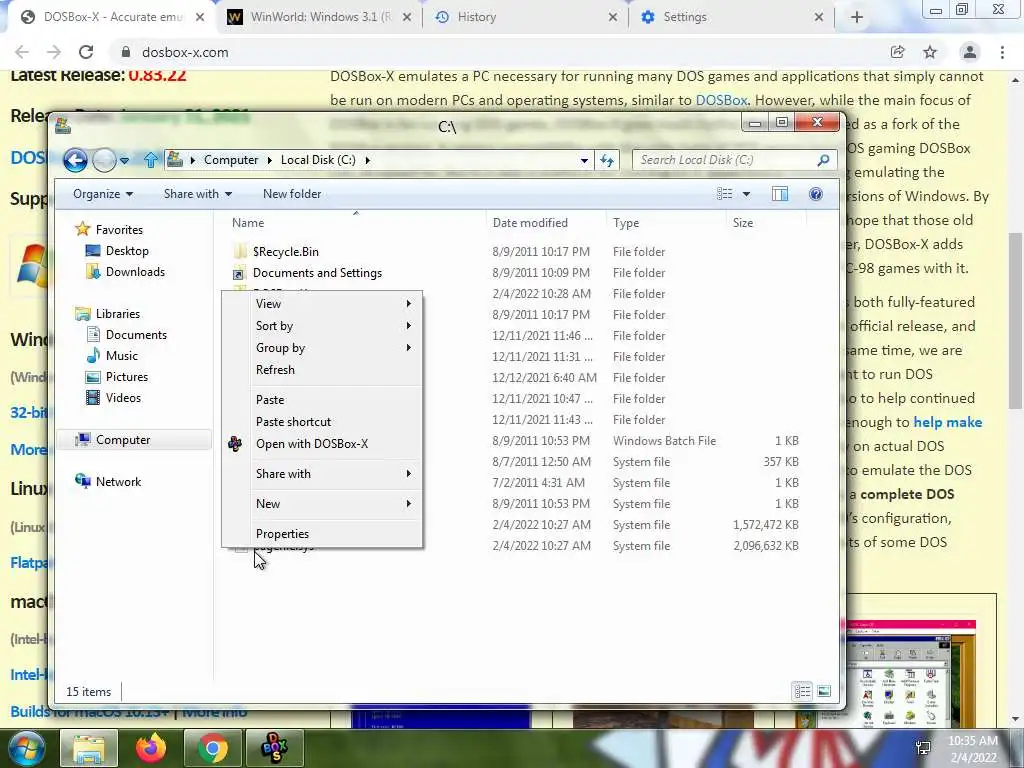Image resolution: width=1024 pixels, height=768 pixels.
Task: Click the Explorer Back navigation button
Action: coord(75,160)
